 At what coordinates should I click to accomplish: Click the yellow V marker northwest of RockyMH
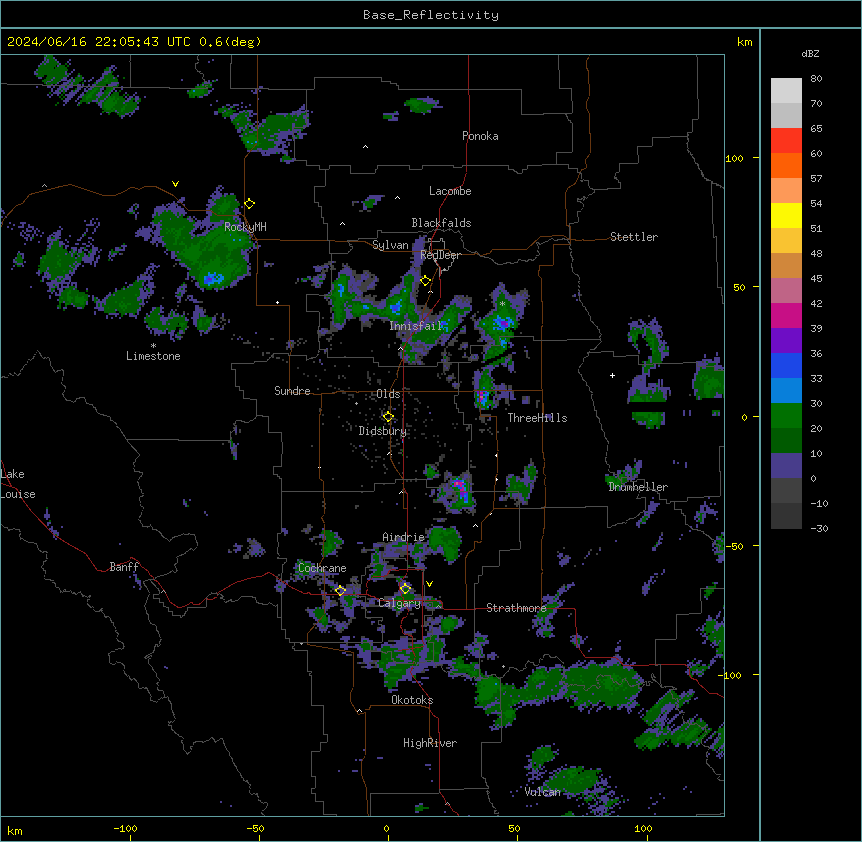tap(175, 184)
